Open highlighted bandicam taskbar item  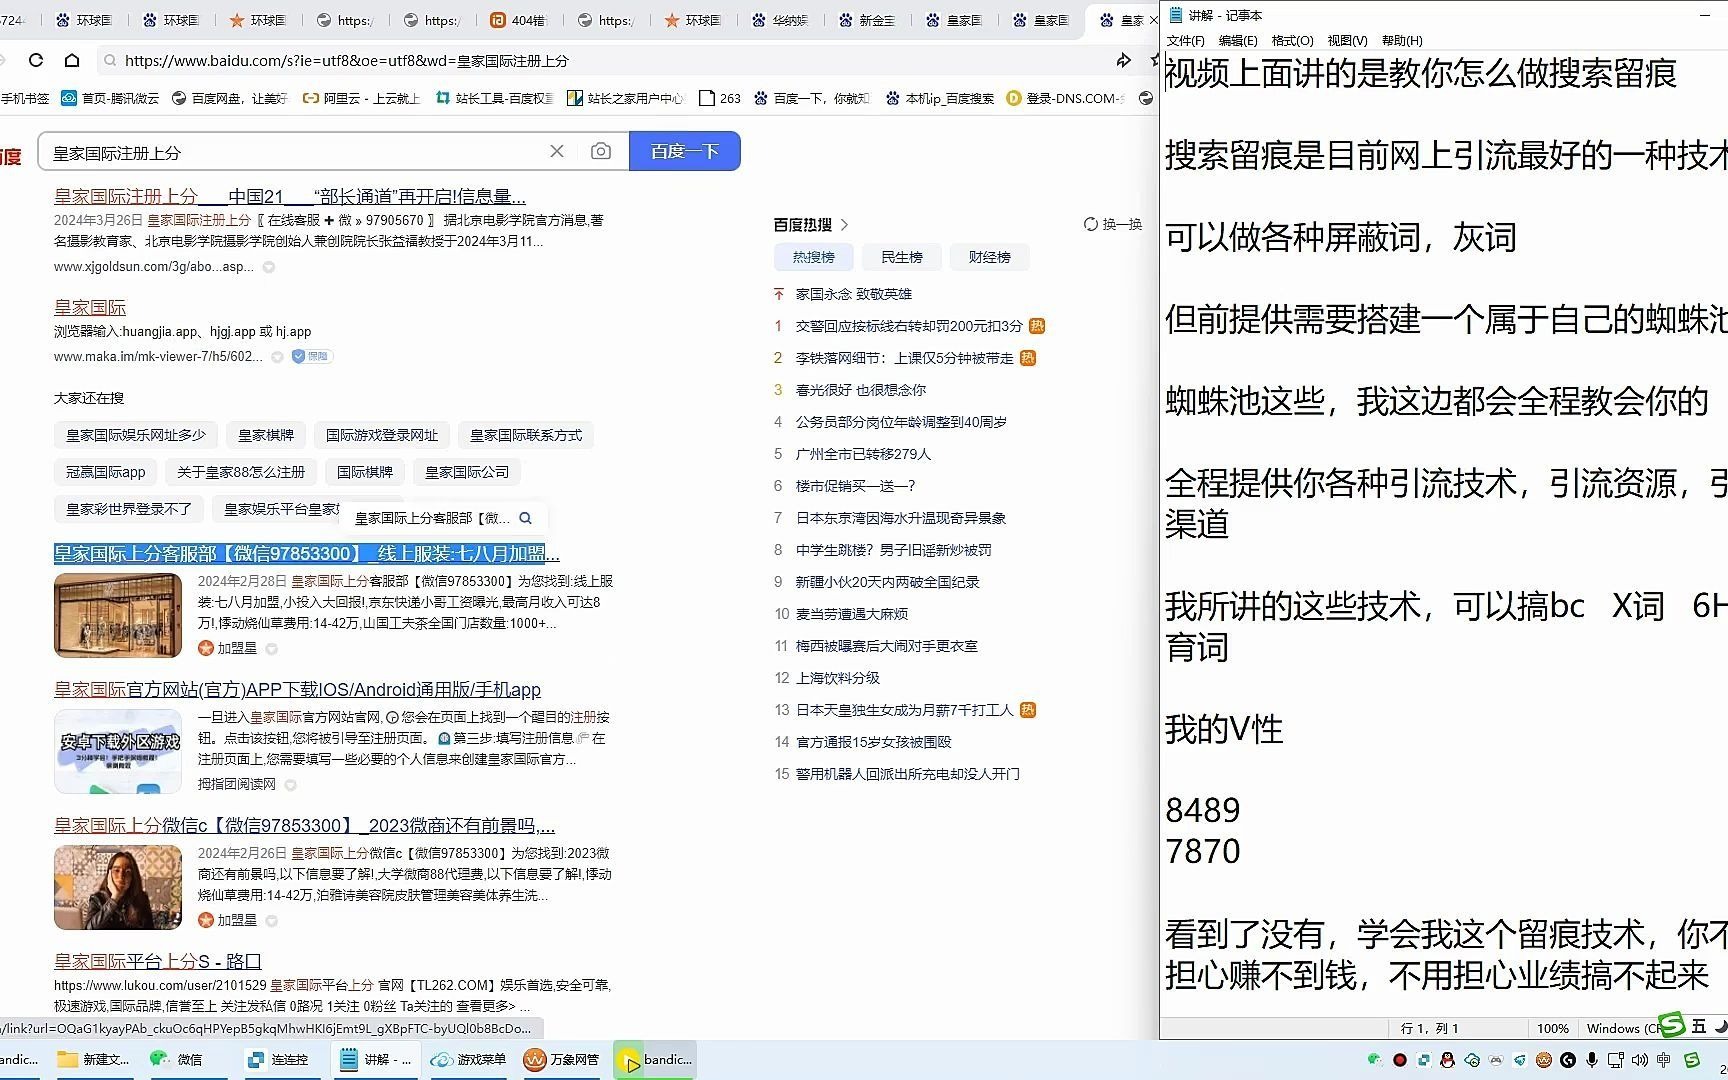(655, 1059)
